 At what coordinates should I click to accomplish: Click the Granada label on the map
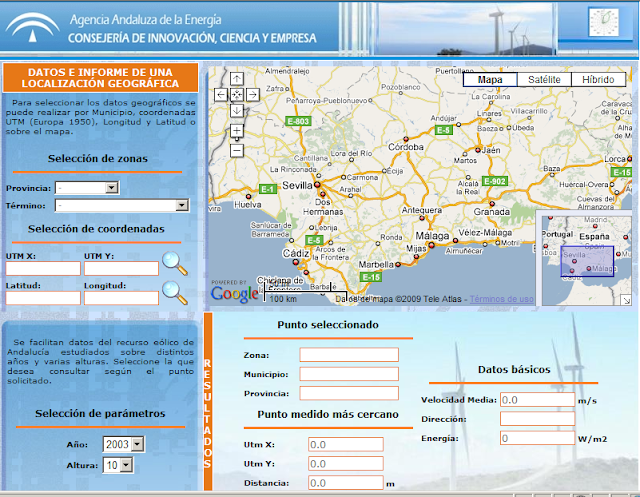pyautogui.click(x=491, y=212)
